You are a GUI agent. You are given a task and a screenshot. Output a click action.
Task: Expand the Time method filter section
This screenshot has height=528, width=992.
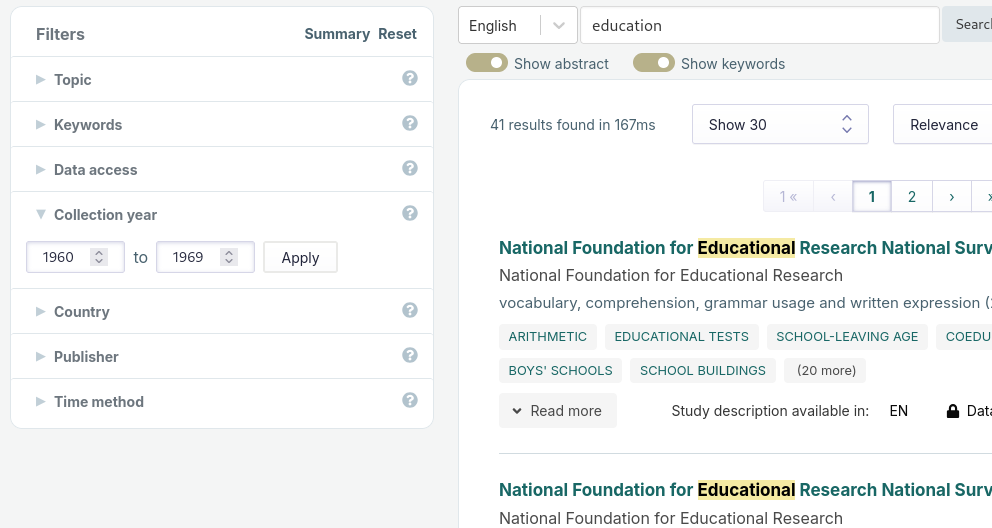pyautogui.click(x=221, y=401)
